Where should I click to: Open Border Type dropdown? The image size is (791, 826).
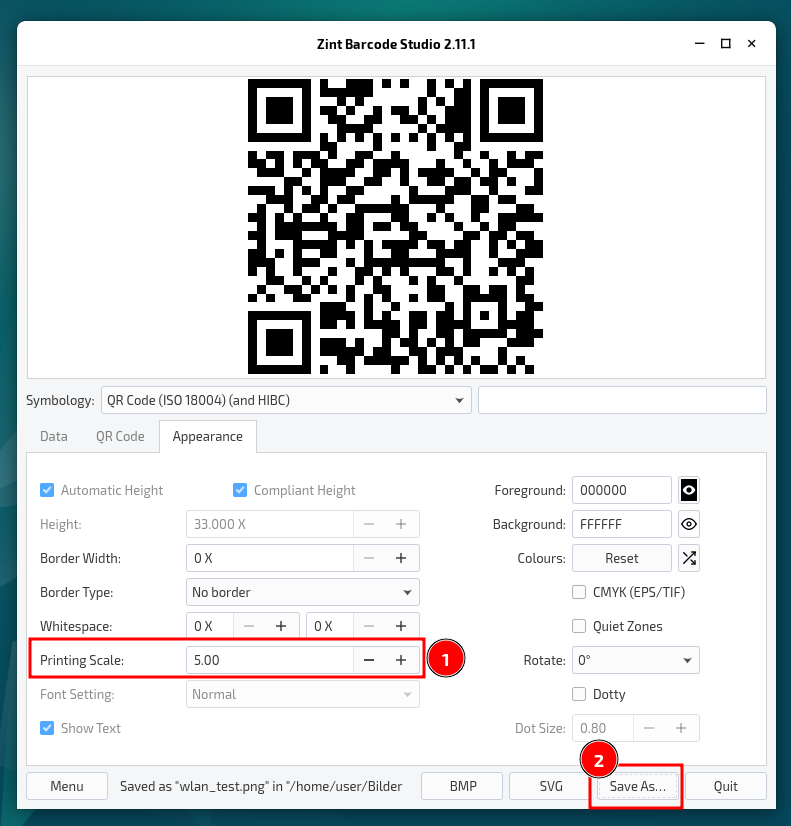(303, 592)
